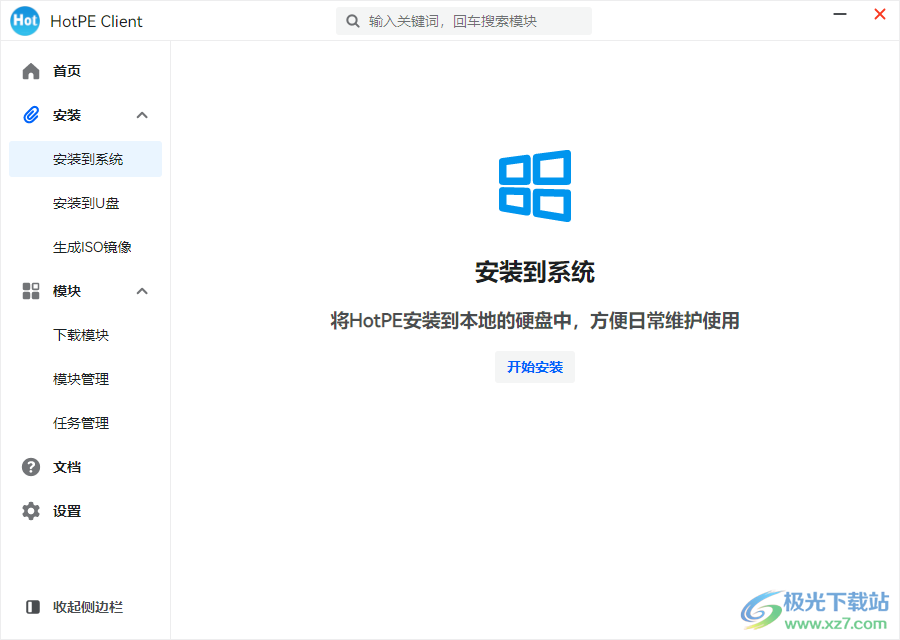
Task: Click the modules grid icon beside 模块
Action: pos(31,291)
